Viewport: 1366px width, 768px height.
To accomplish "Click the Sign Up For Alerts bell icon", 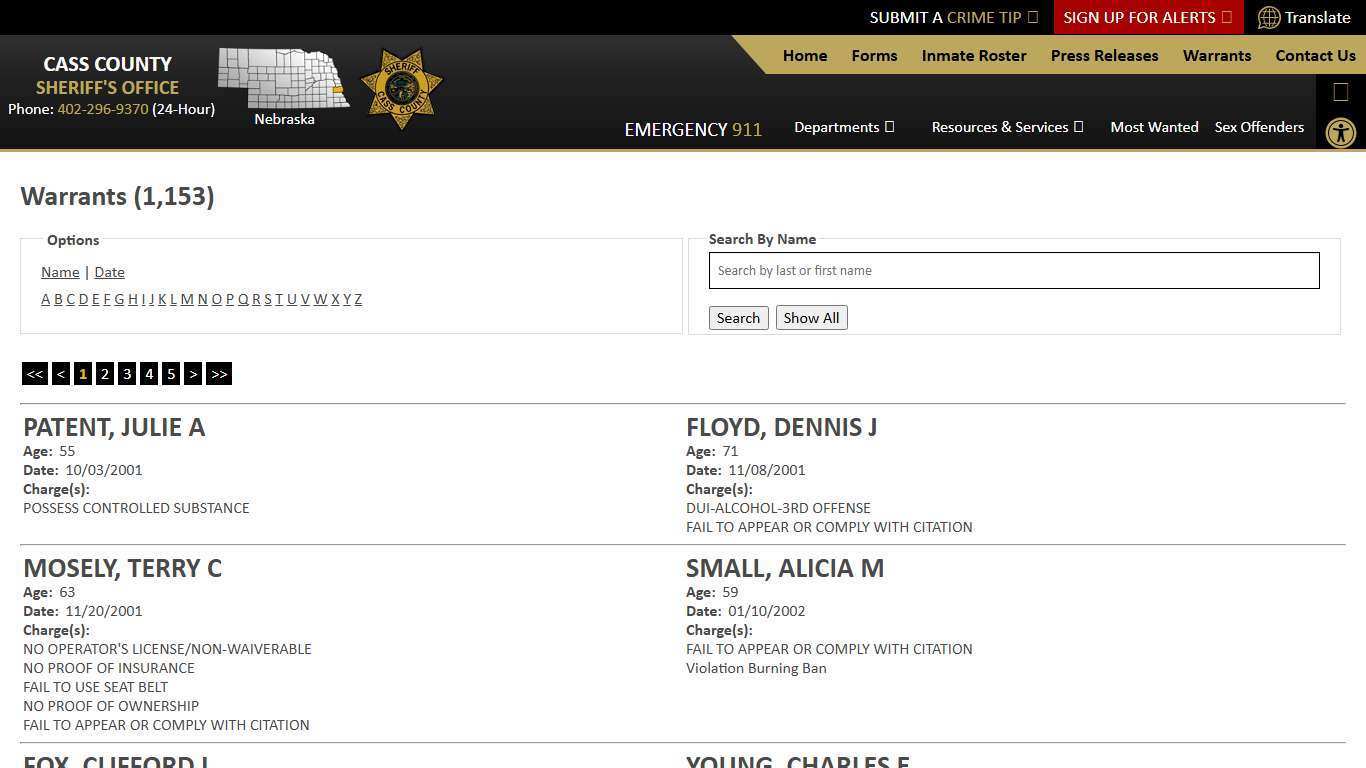I will tap(1227, 17).
